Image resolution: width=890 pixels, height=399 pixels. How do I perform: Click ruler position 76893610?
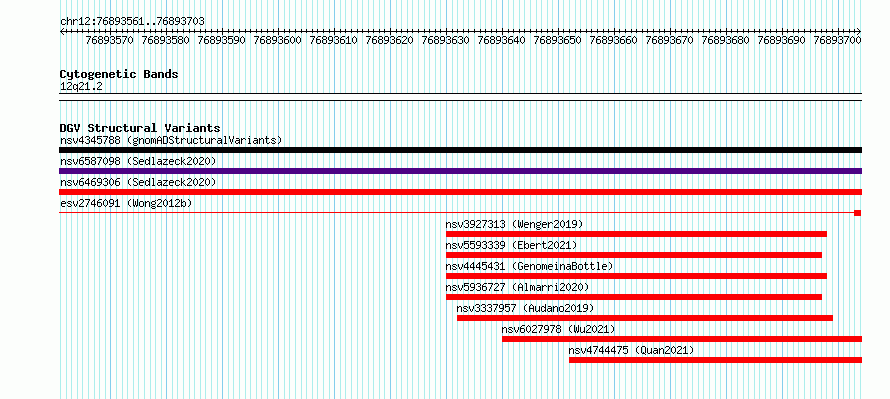[x=334, y=40]
